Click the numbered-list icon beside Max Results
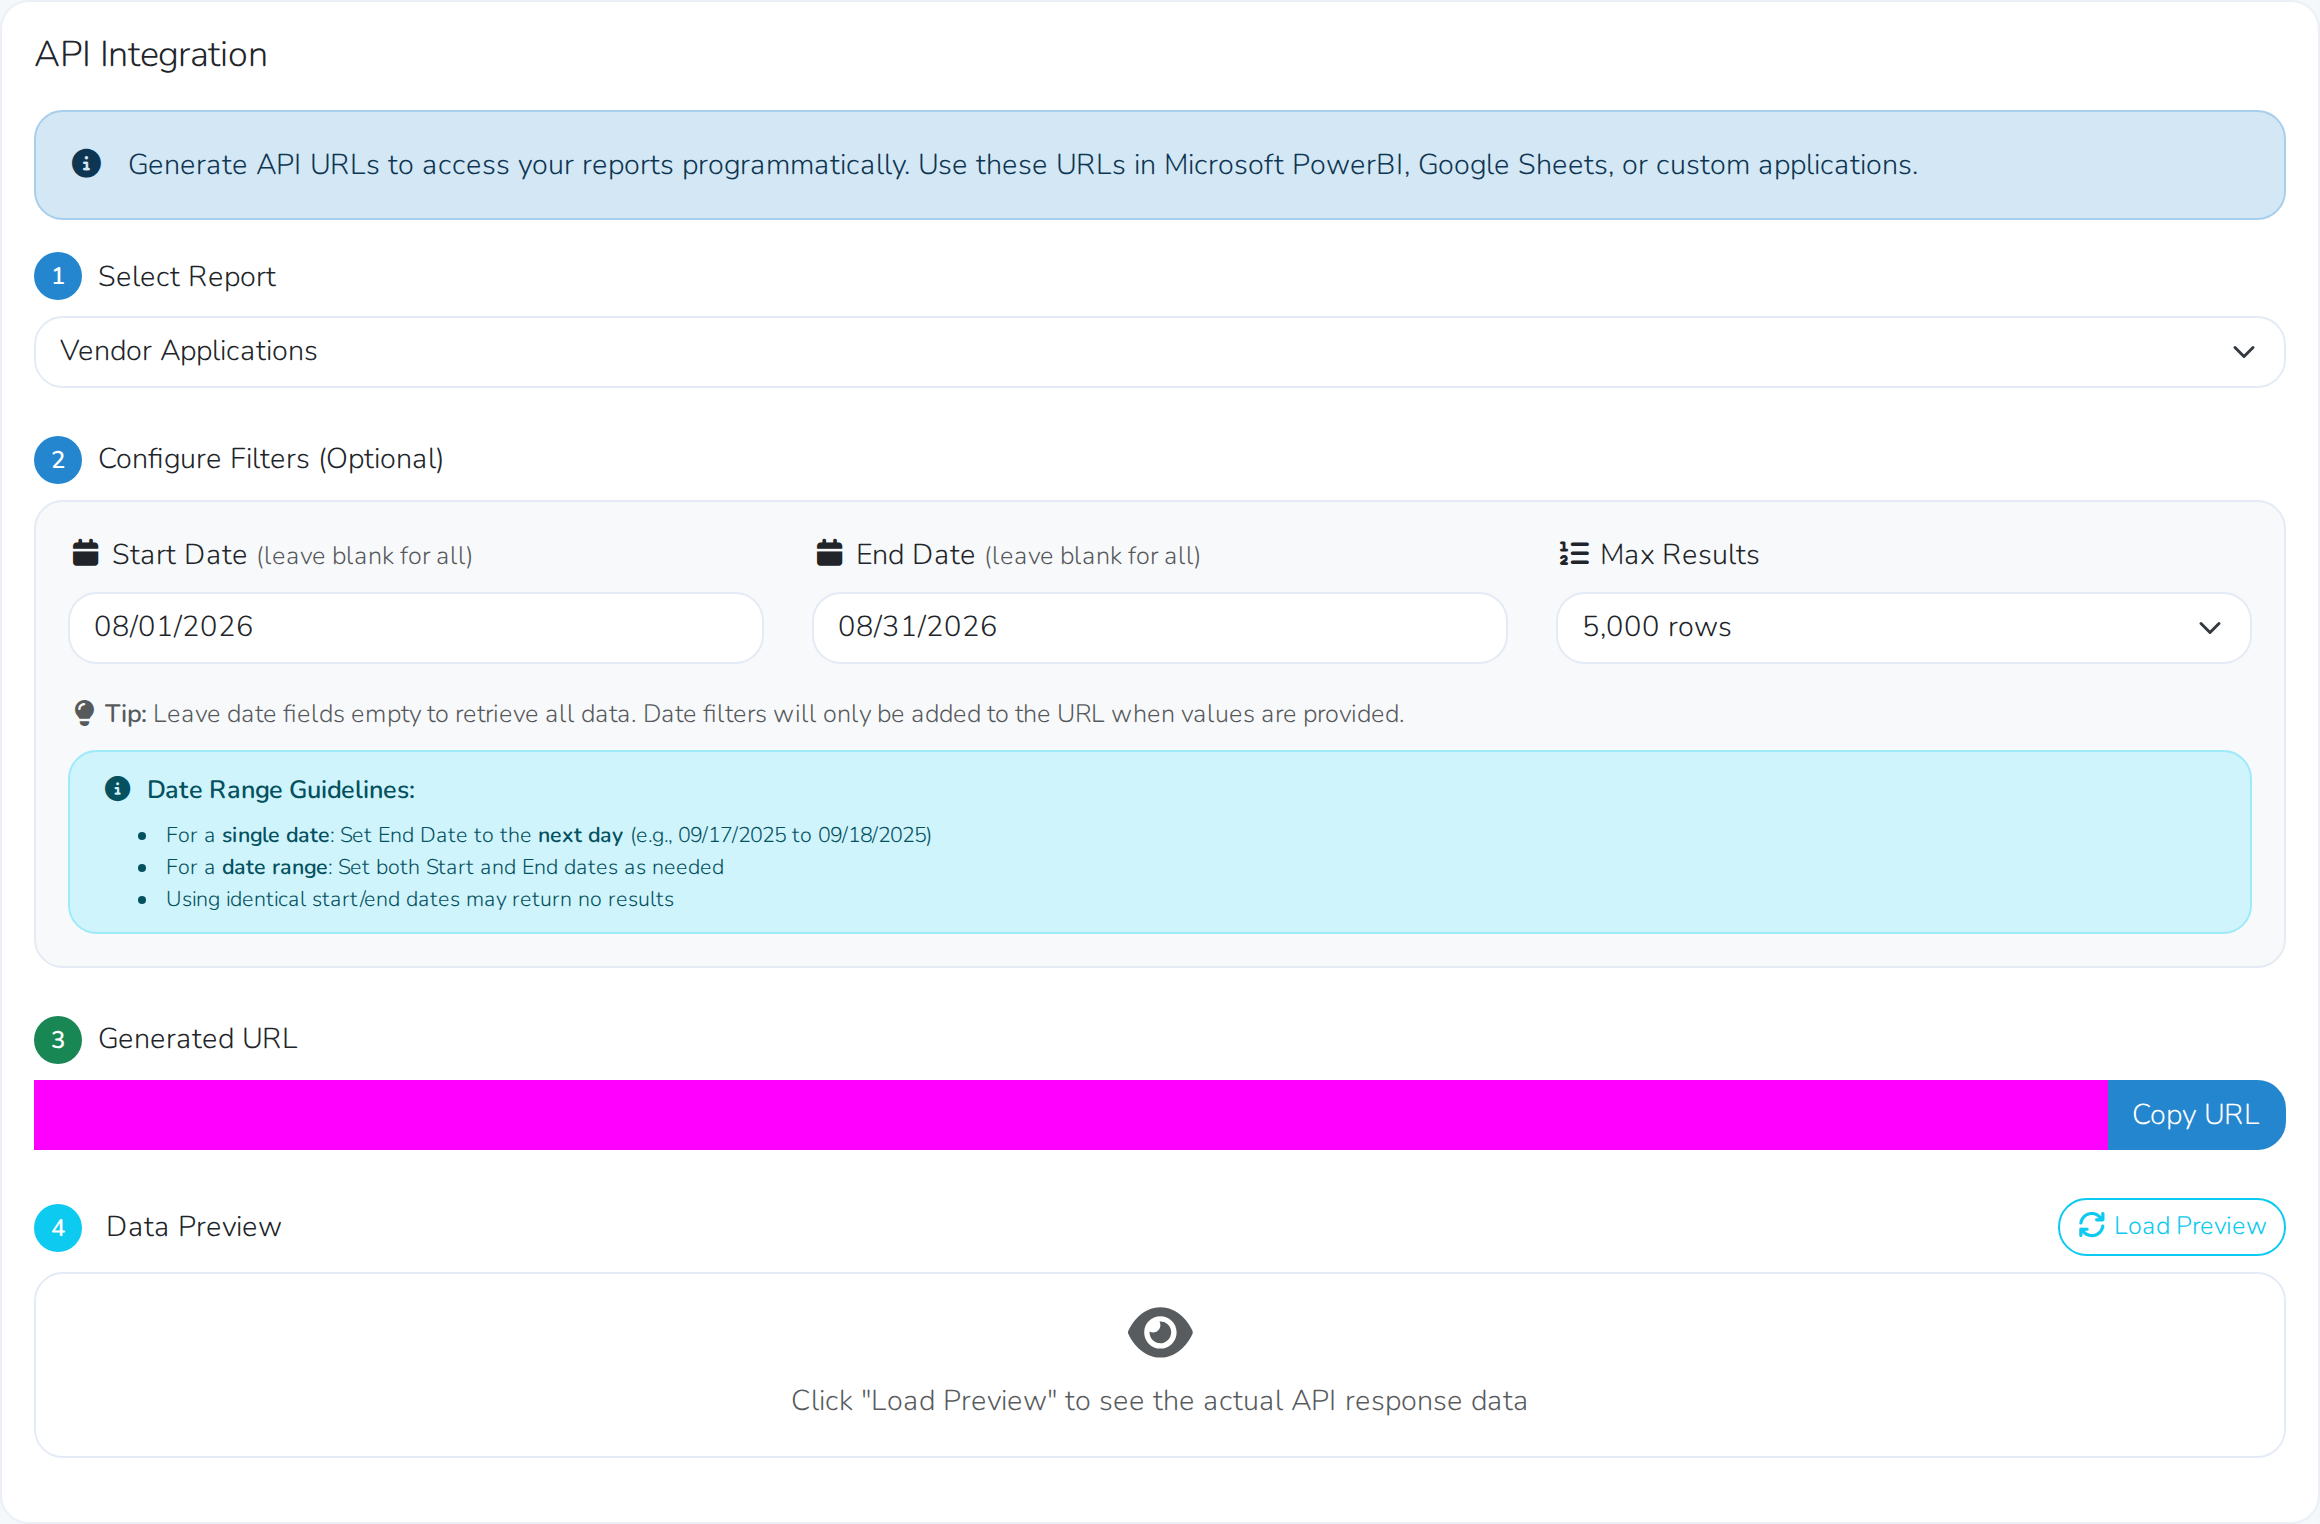The width and height of the screenshot is (2320, 1524). click(x=1573, y=554)
